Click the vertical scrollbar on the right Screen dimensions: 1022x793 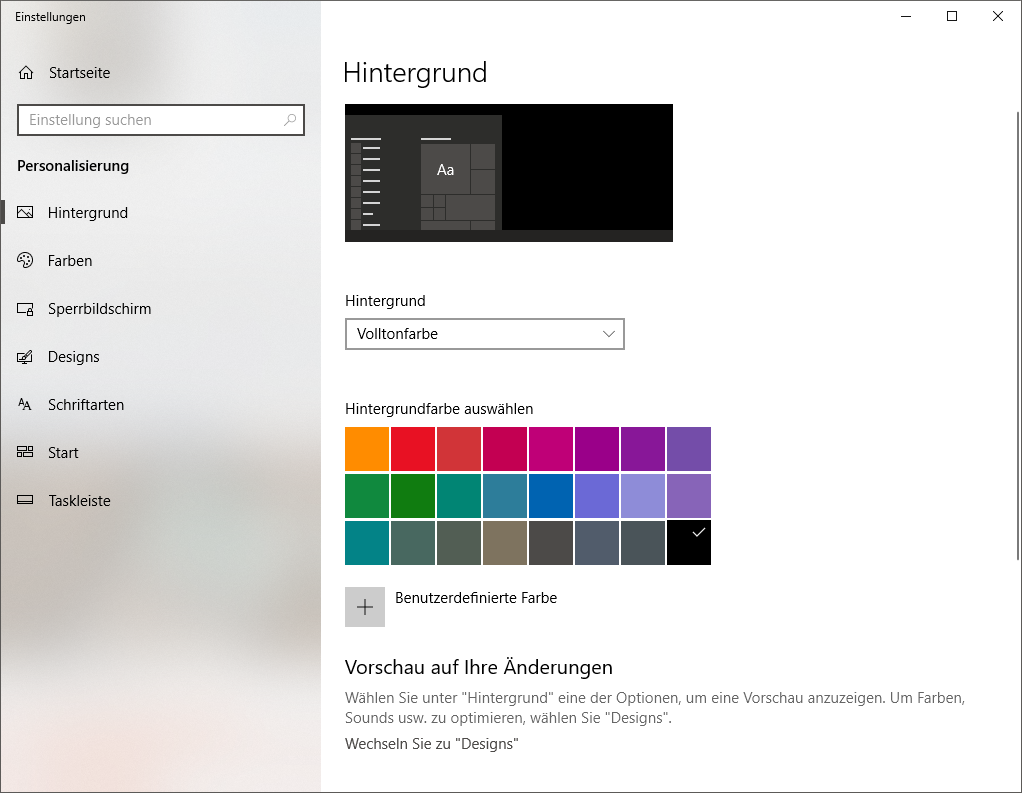click(1018, 336)
